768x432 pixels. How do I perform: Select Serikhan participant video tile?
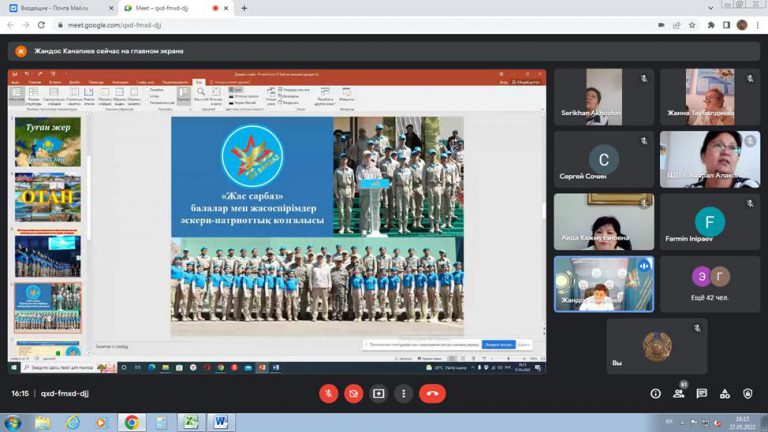[x=604, y=96]
